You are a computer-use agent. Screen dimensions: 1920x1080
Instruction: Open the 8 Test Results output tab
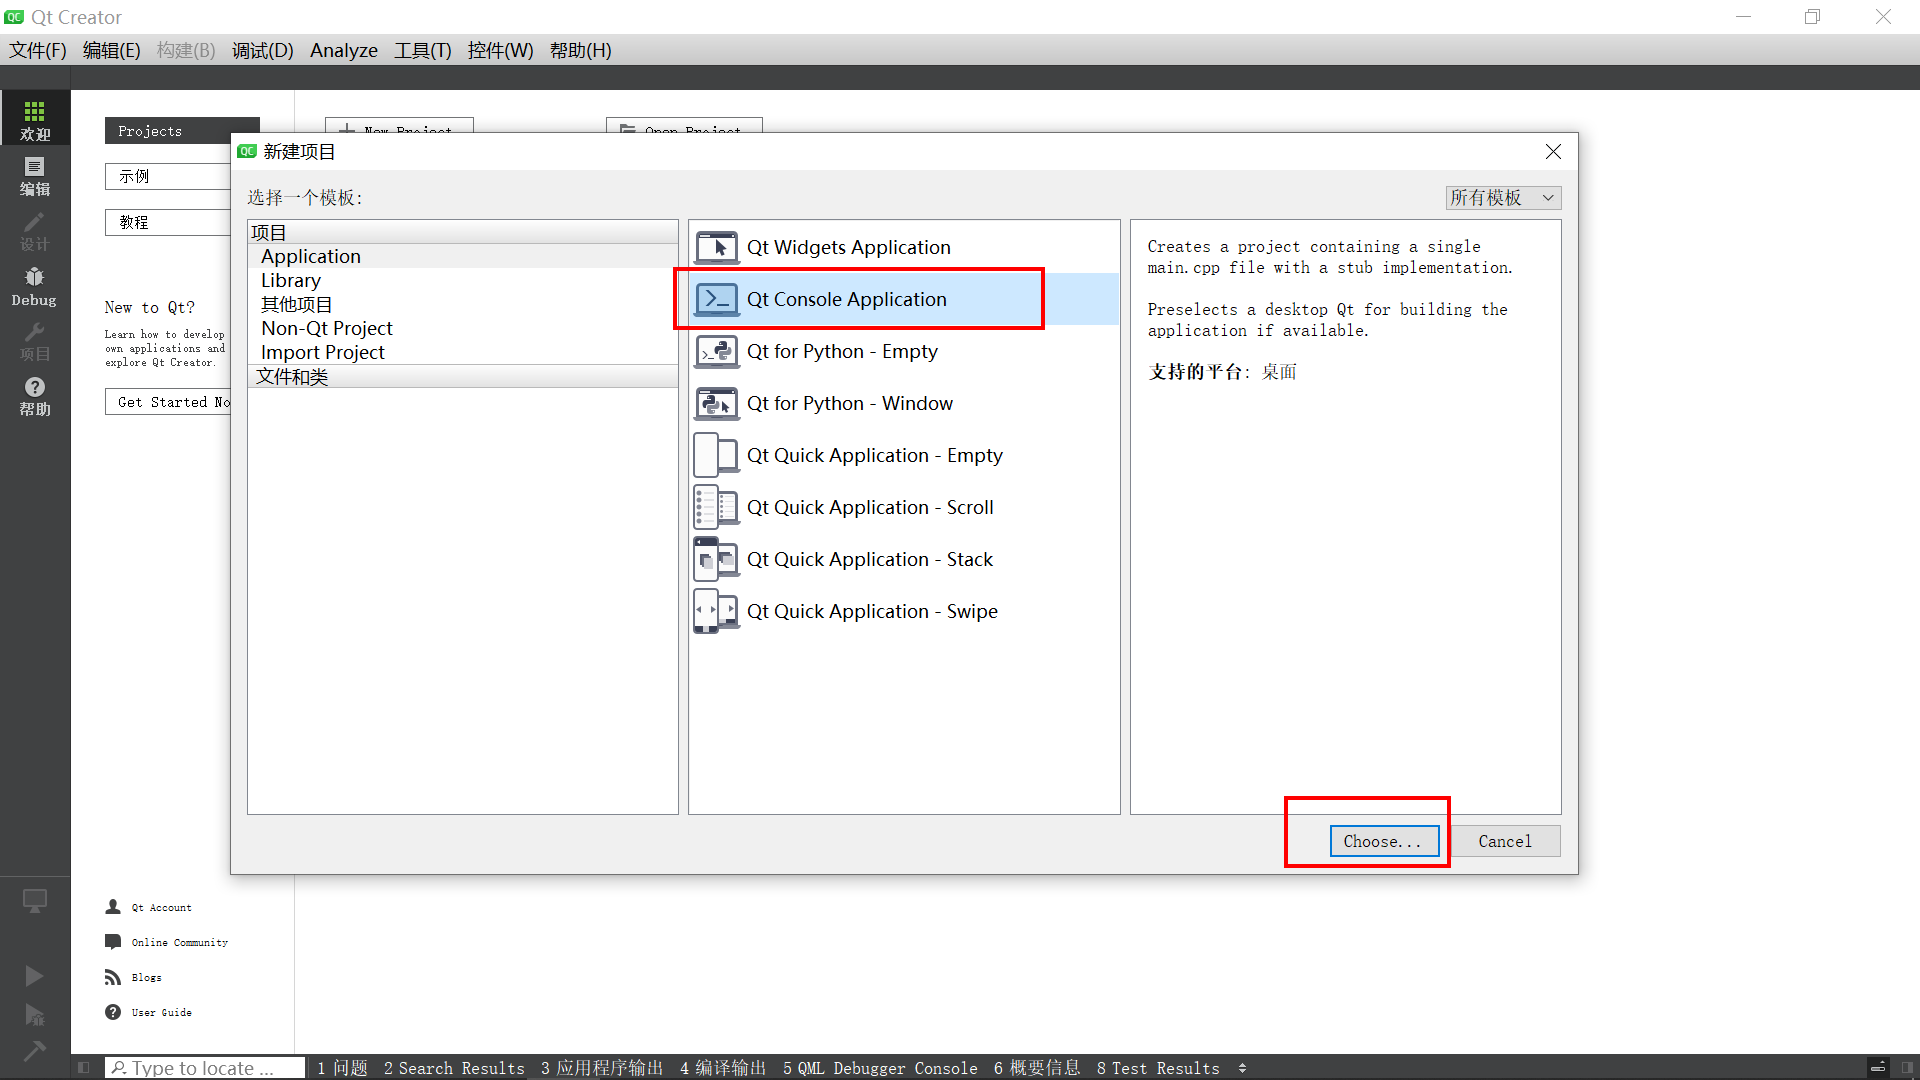tap(1157, 1068)
